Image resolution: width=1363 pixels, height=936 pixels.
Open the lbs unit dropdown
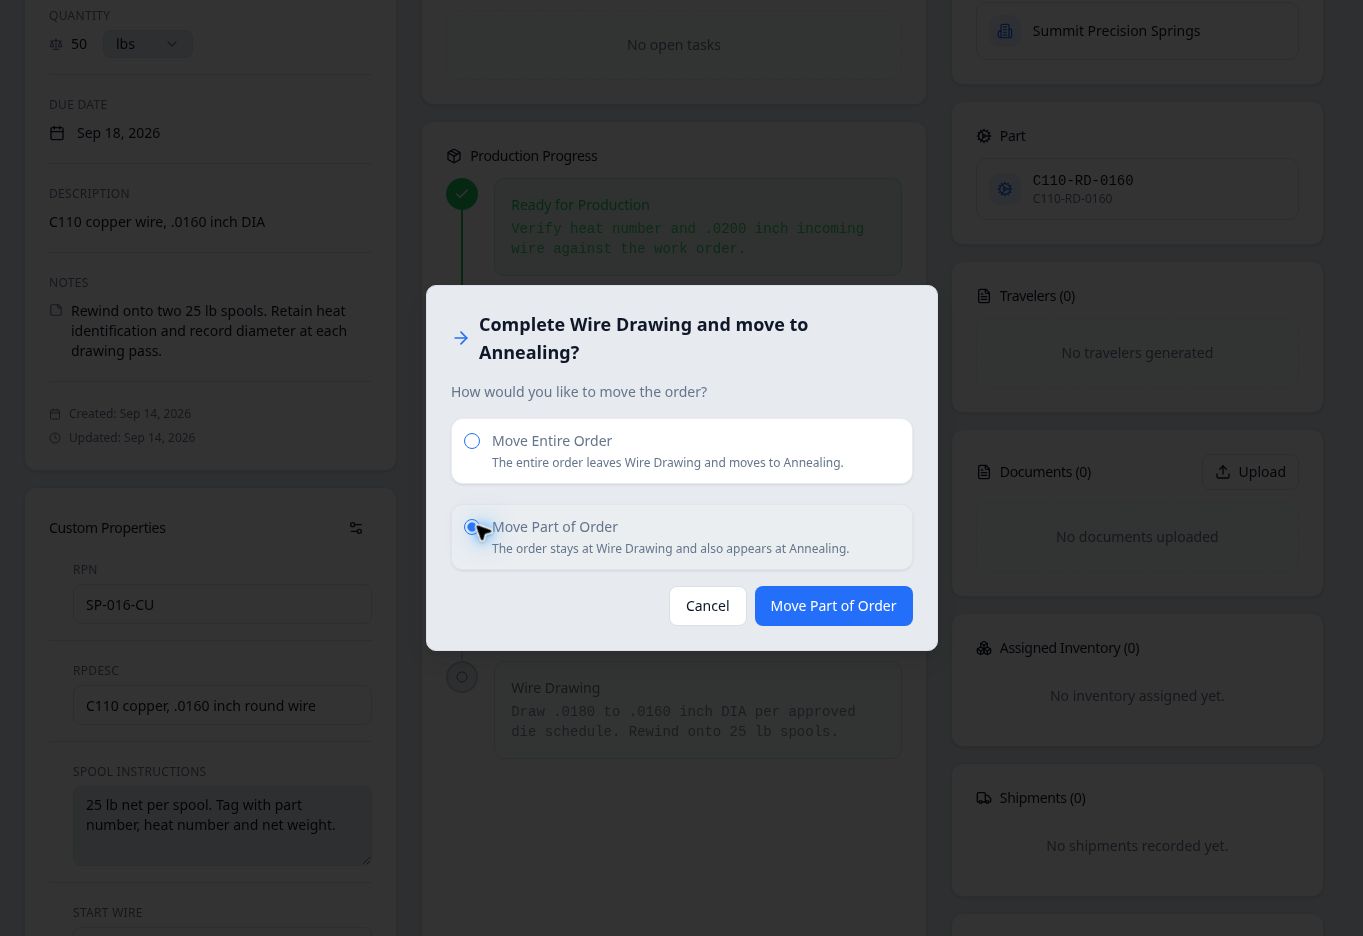pos(147,44)
